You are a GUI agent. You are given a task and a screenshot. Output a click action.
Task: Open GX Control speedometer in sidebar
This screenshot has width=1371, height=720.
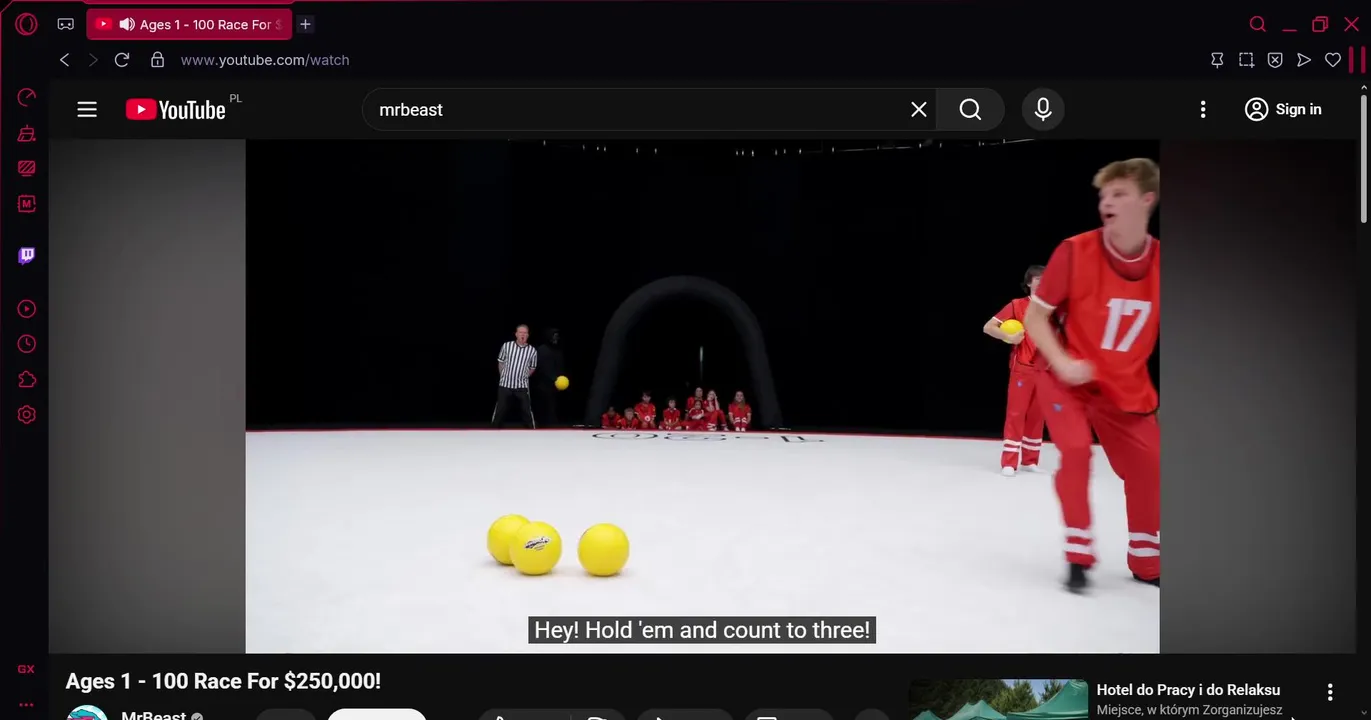point(27,97)
